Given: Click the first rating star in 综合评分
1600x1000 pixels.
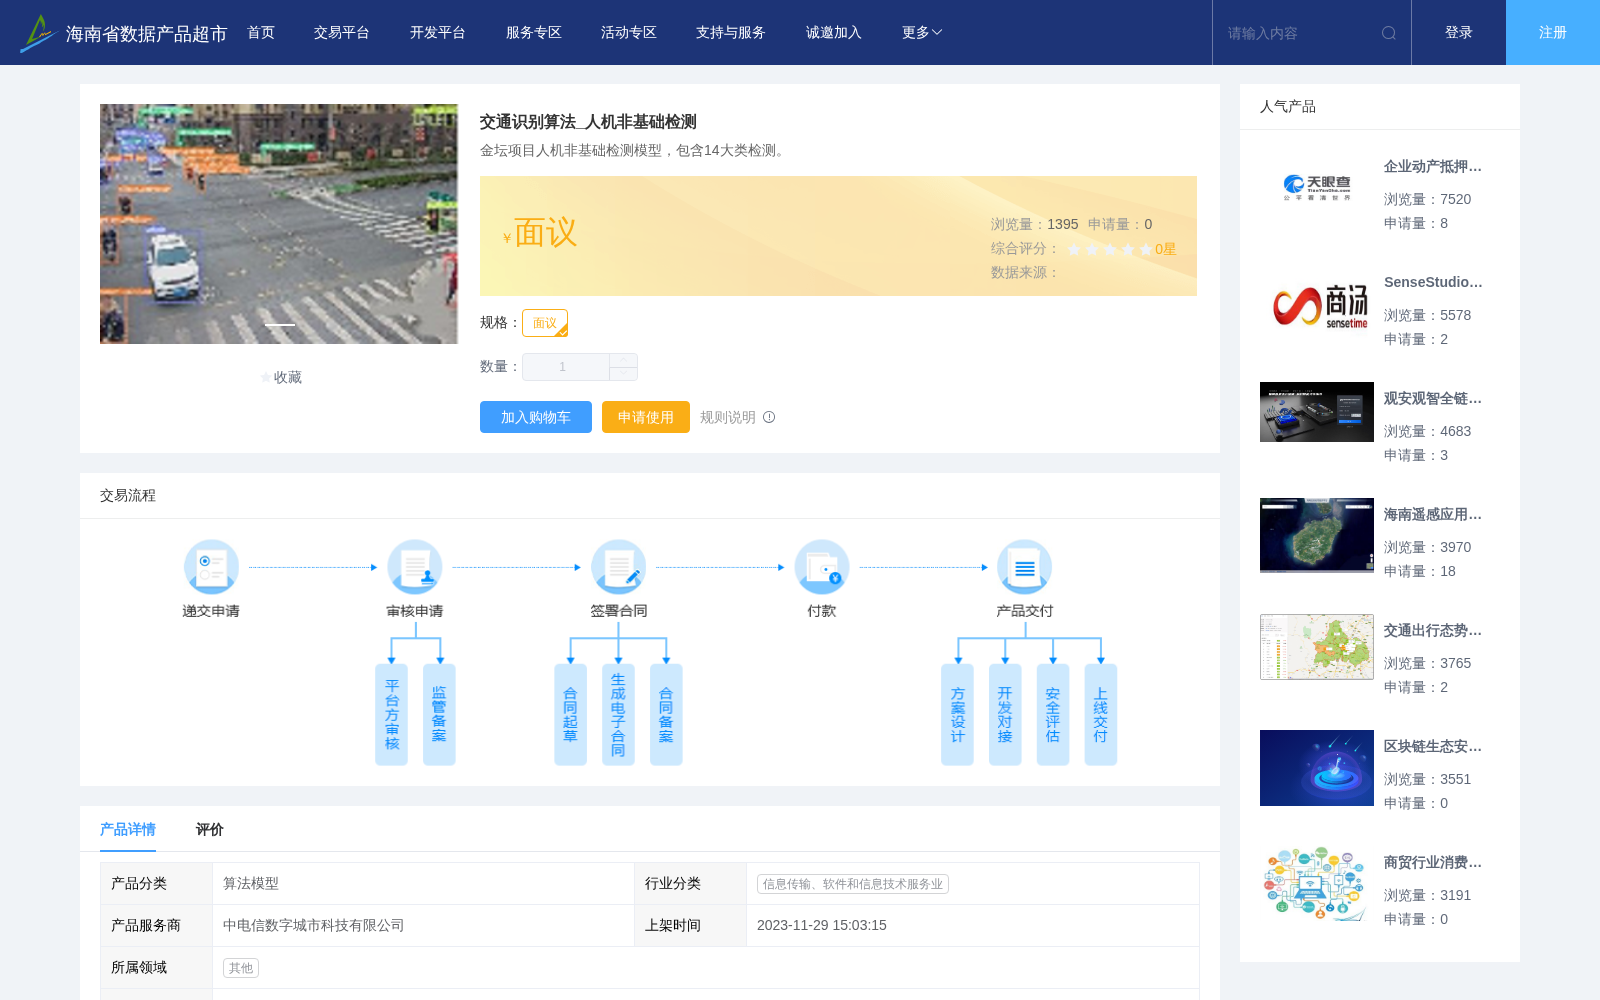Looking at the screenshot, I should point(1074,249).
